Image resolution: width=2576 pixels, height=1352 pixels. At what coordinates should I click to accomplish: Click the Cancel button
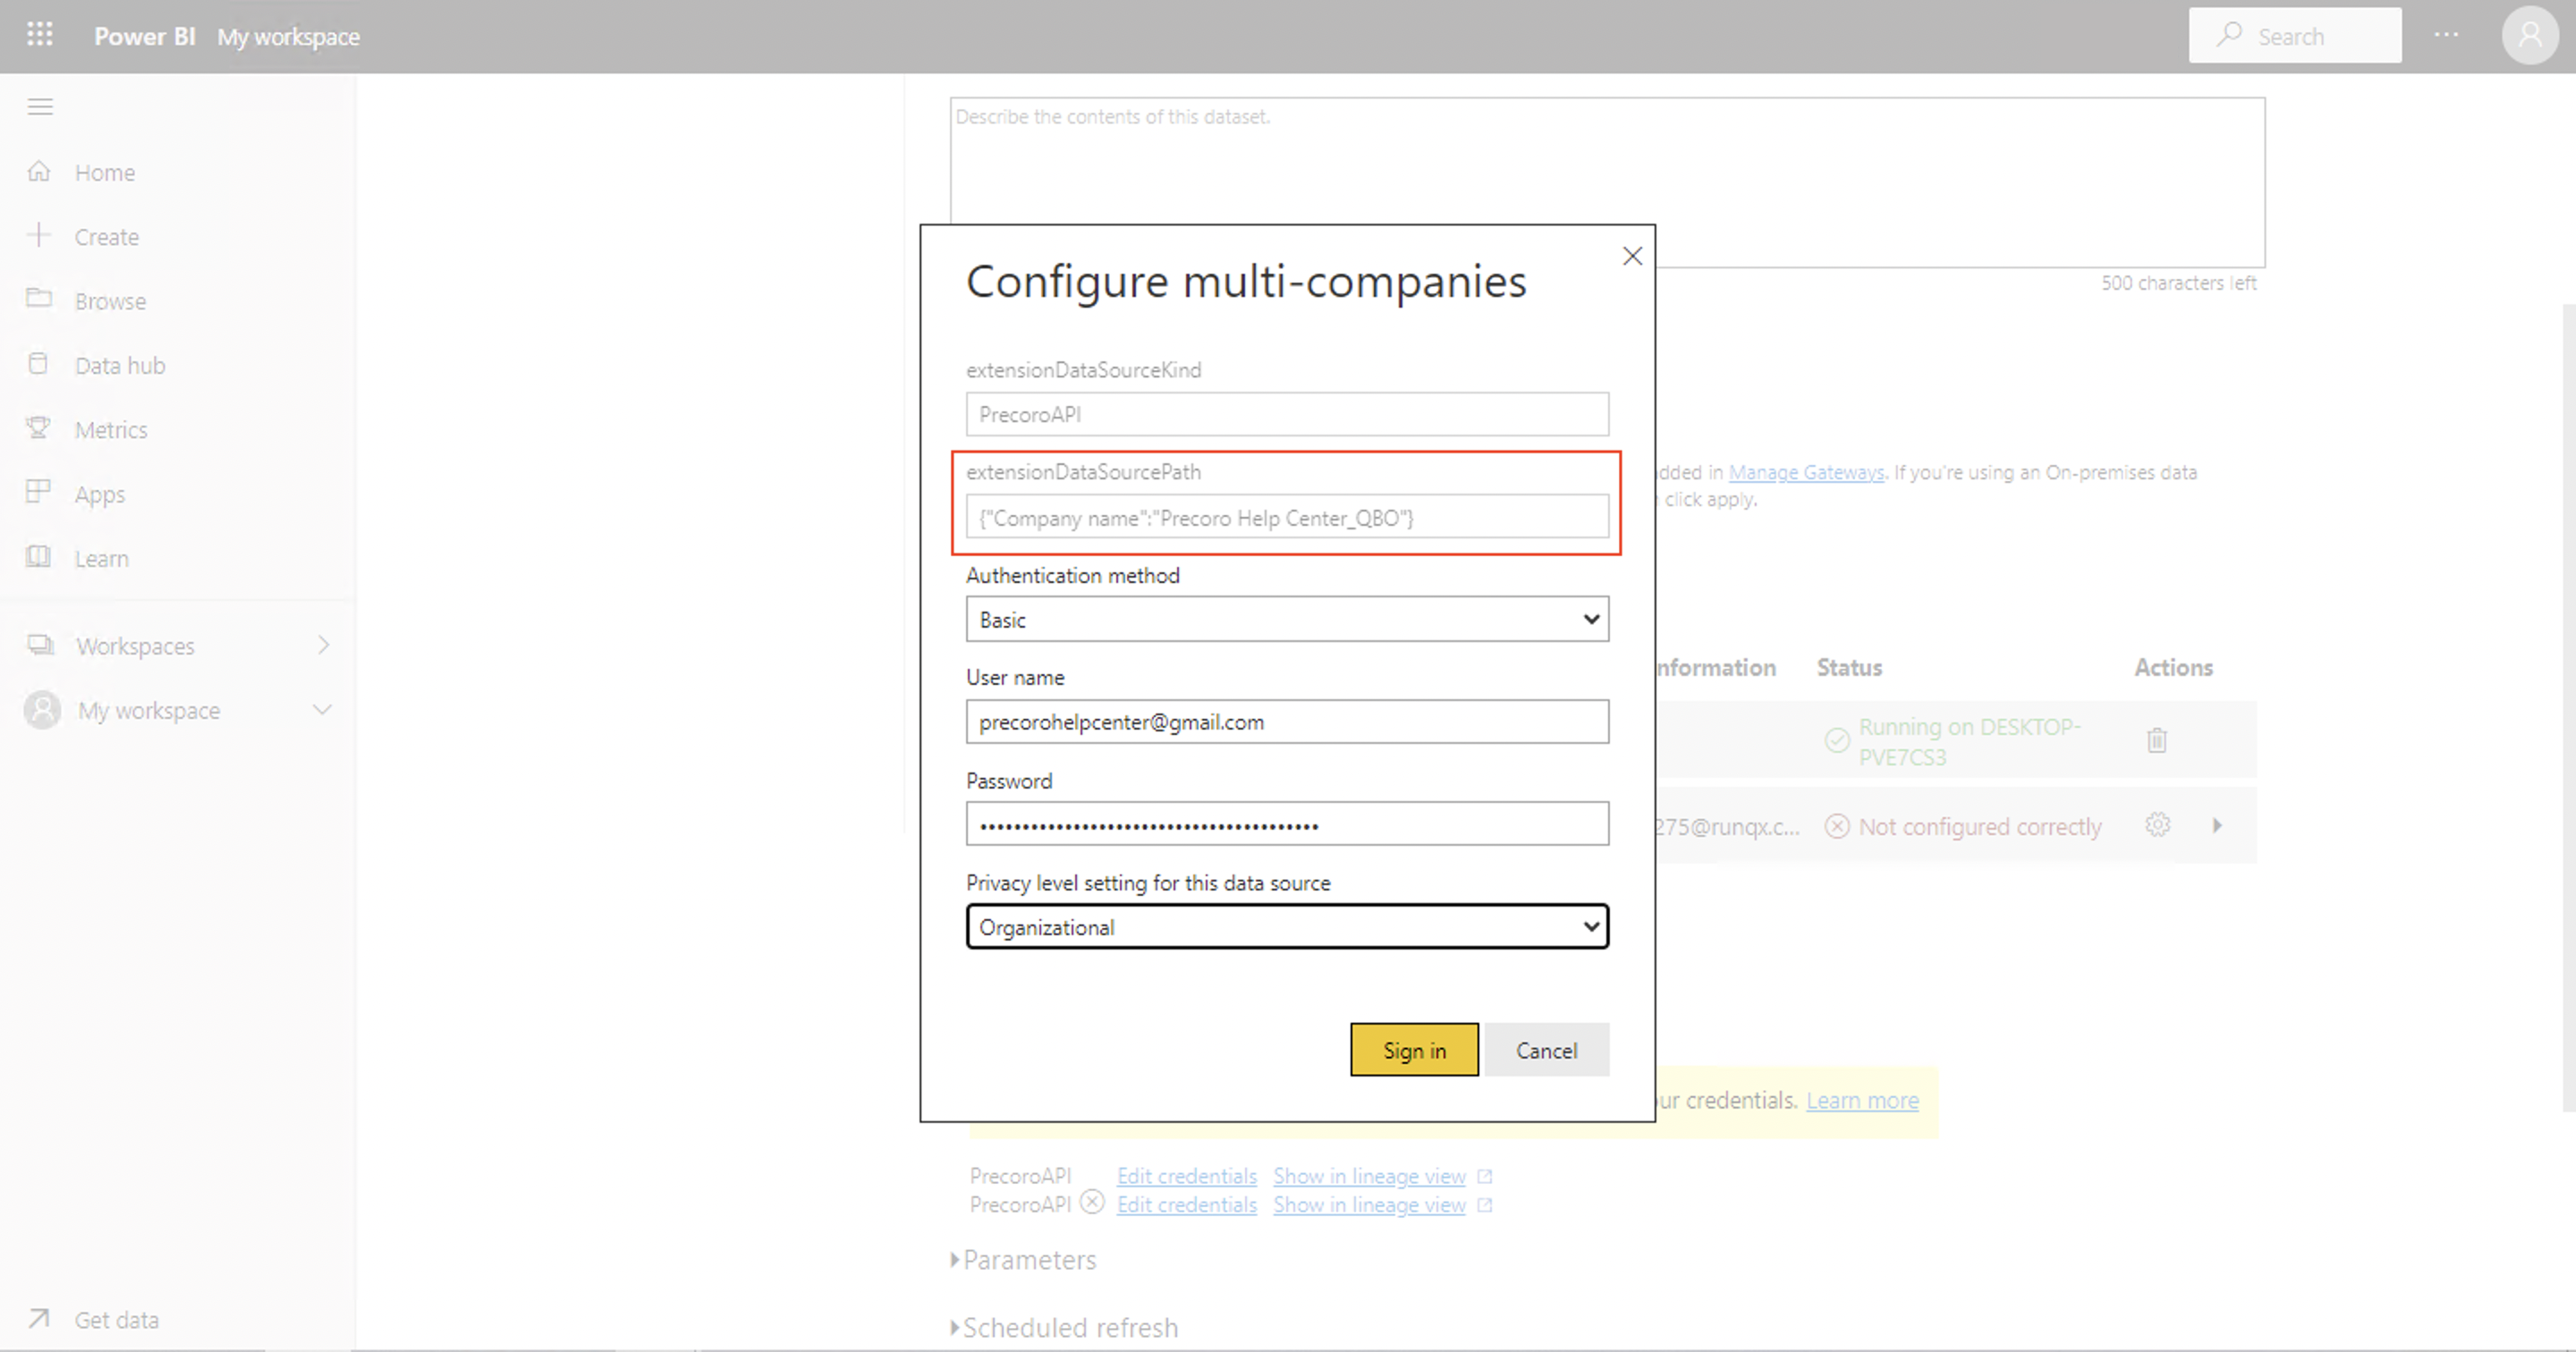[1546, 1050]
